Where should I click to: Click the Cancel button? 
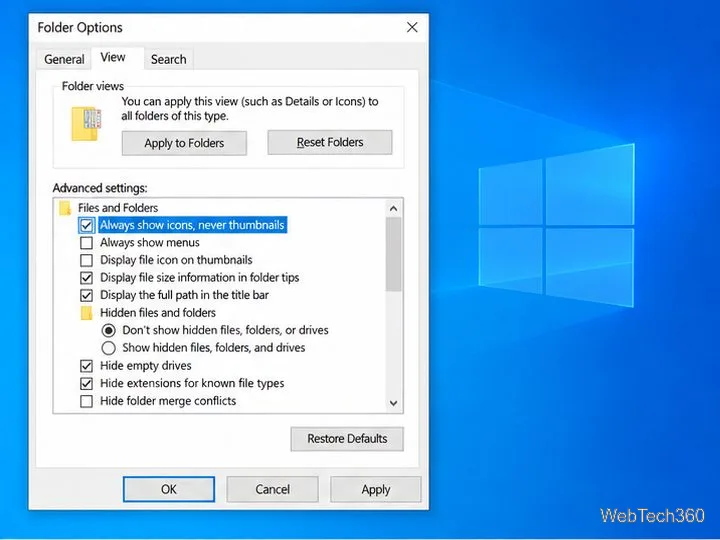(x=272, y=489)
